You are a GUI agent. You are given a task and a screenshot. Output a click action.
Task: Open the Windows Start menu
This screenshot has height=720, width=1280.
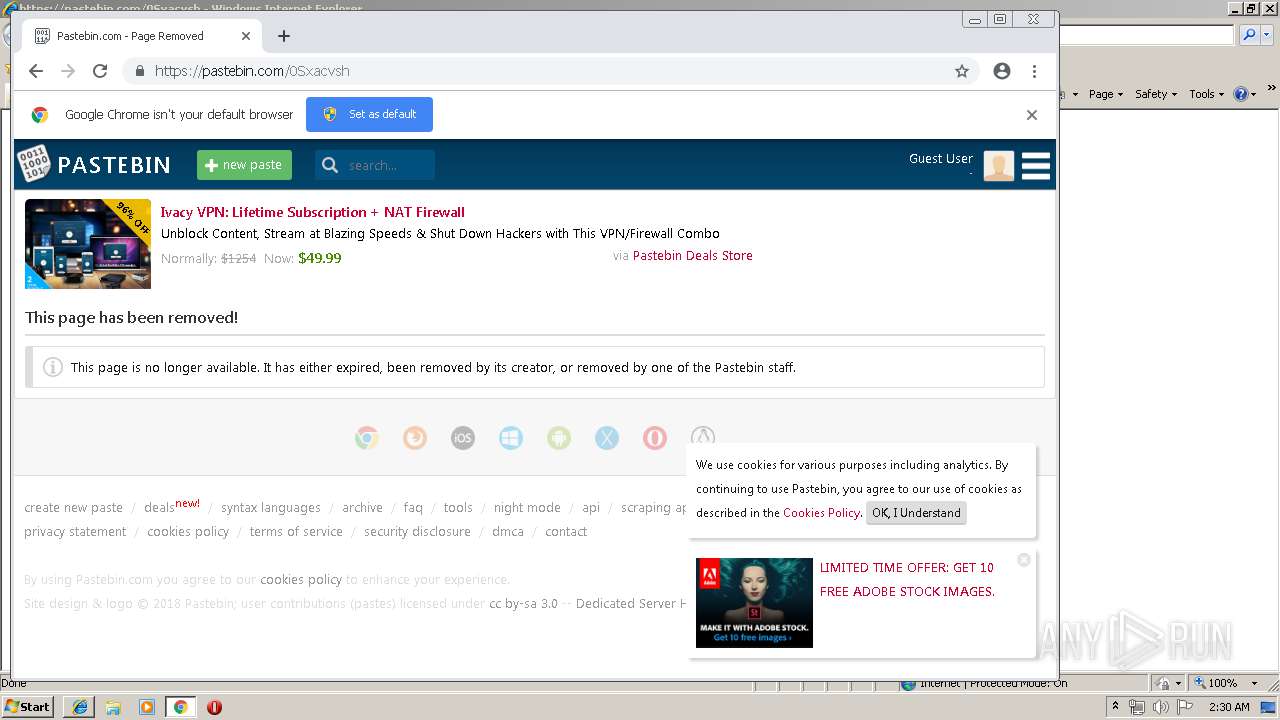pyautogui.click(x=28, y=707)
